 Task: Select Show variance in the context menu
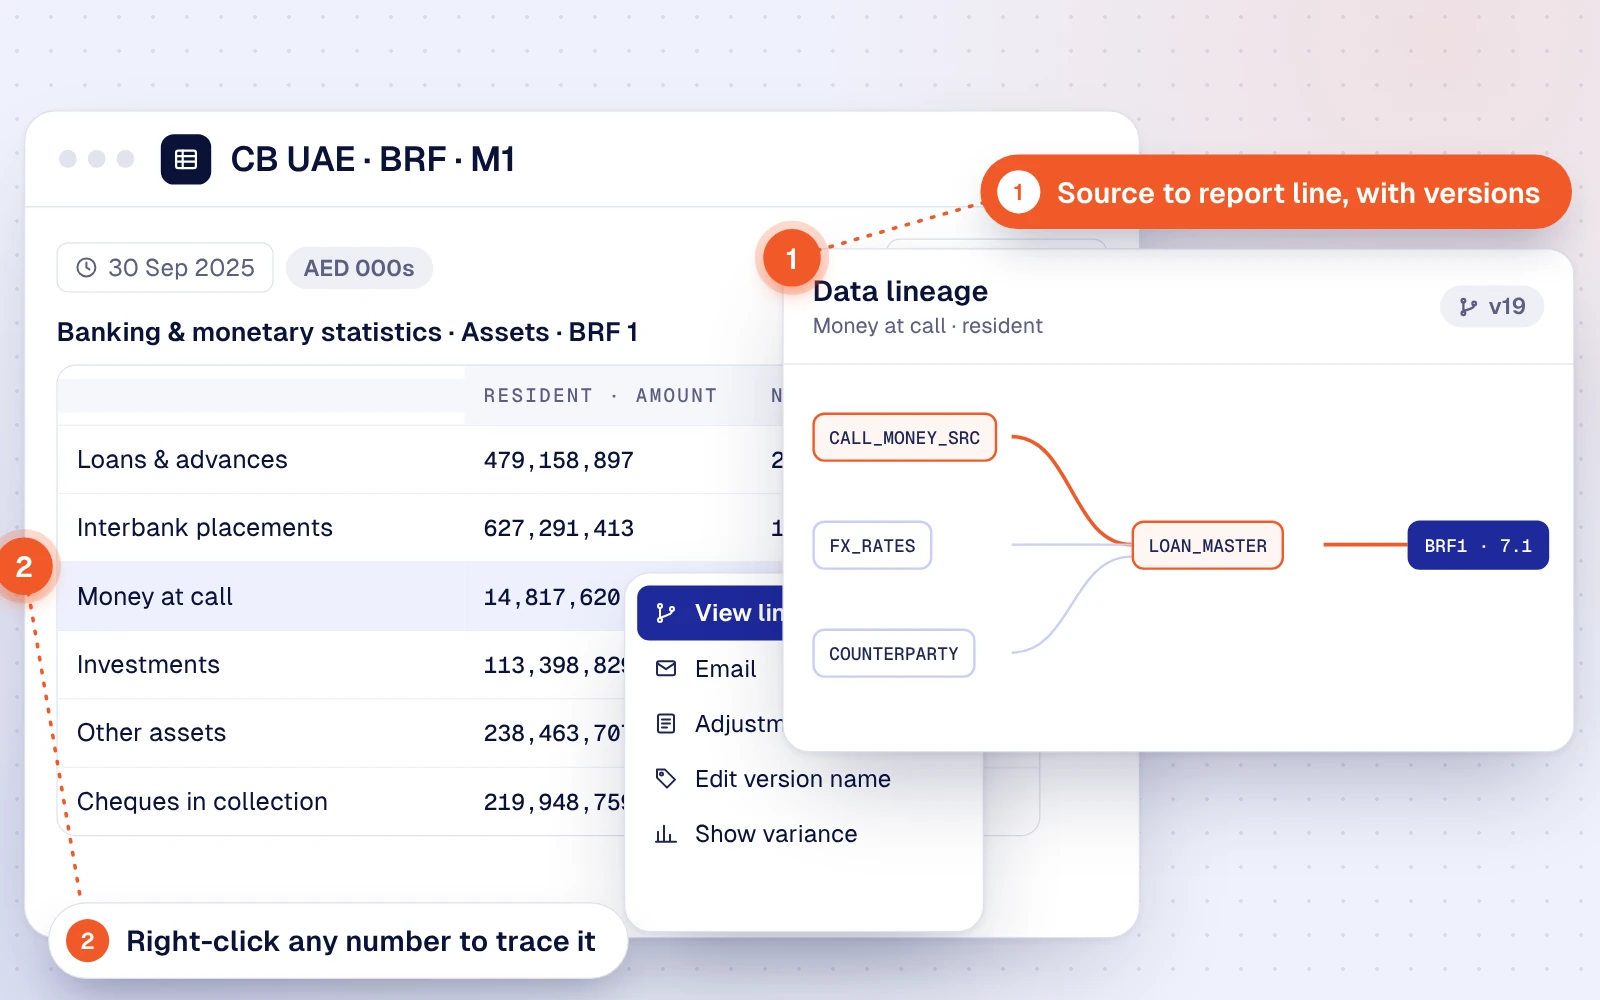[776, 834]
